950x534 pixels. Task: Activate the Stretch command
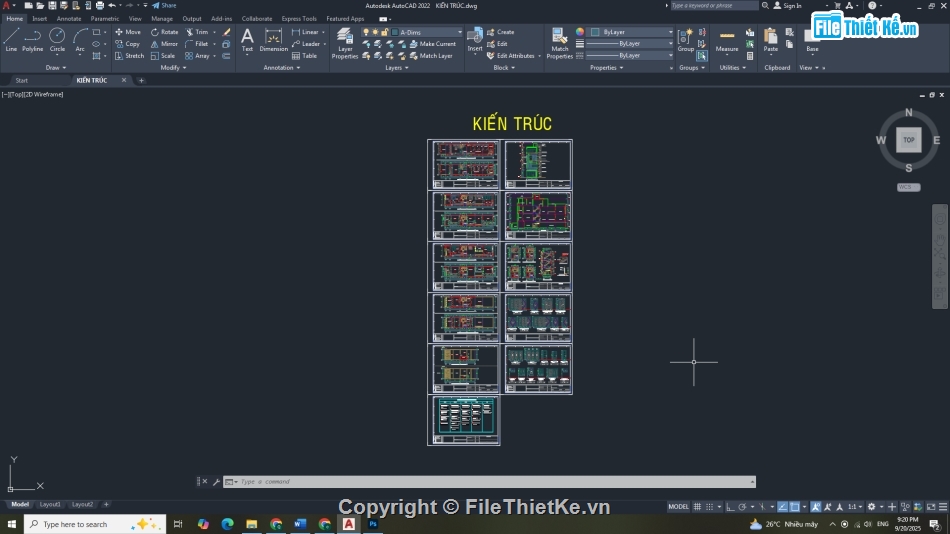pos(129,56)
